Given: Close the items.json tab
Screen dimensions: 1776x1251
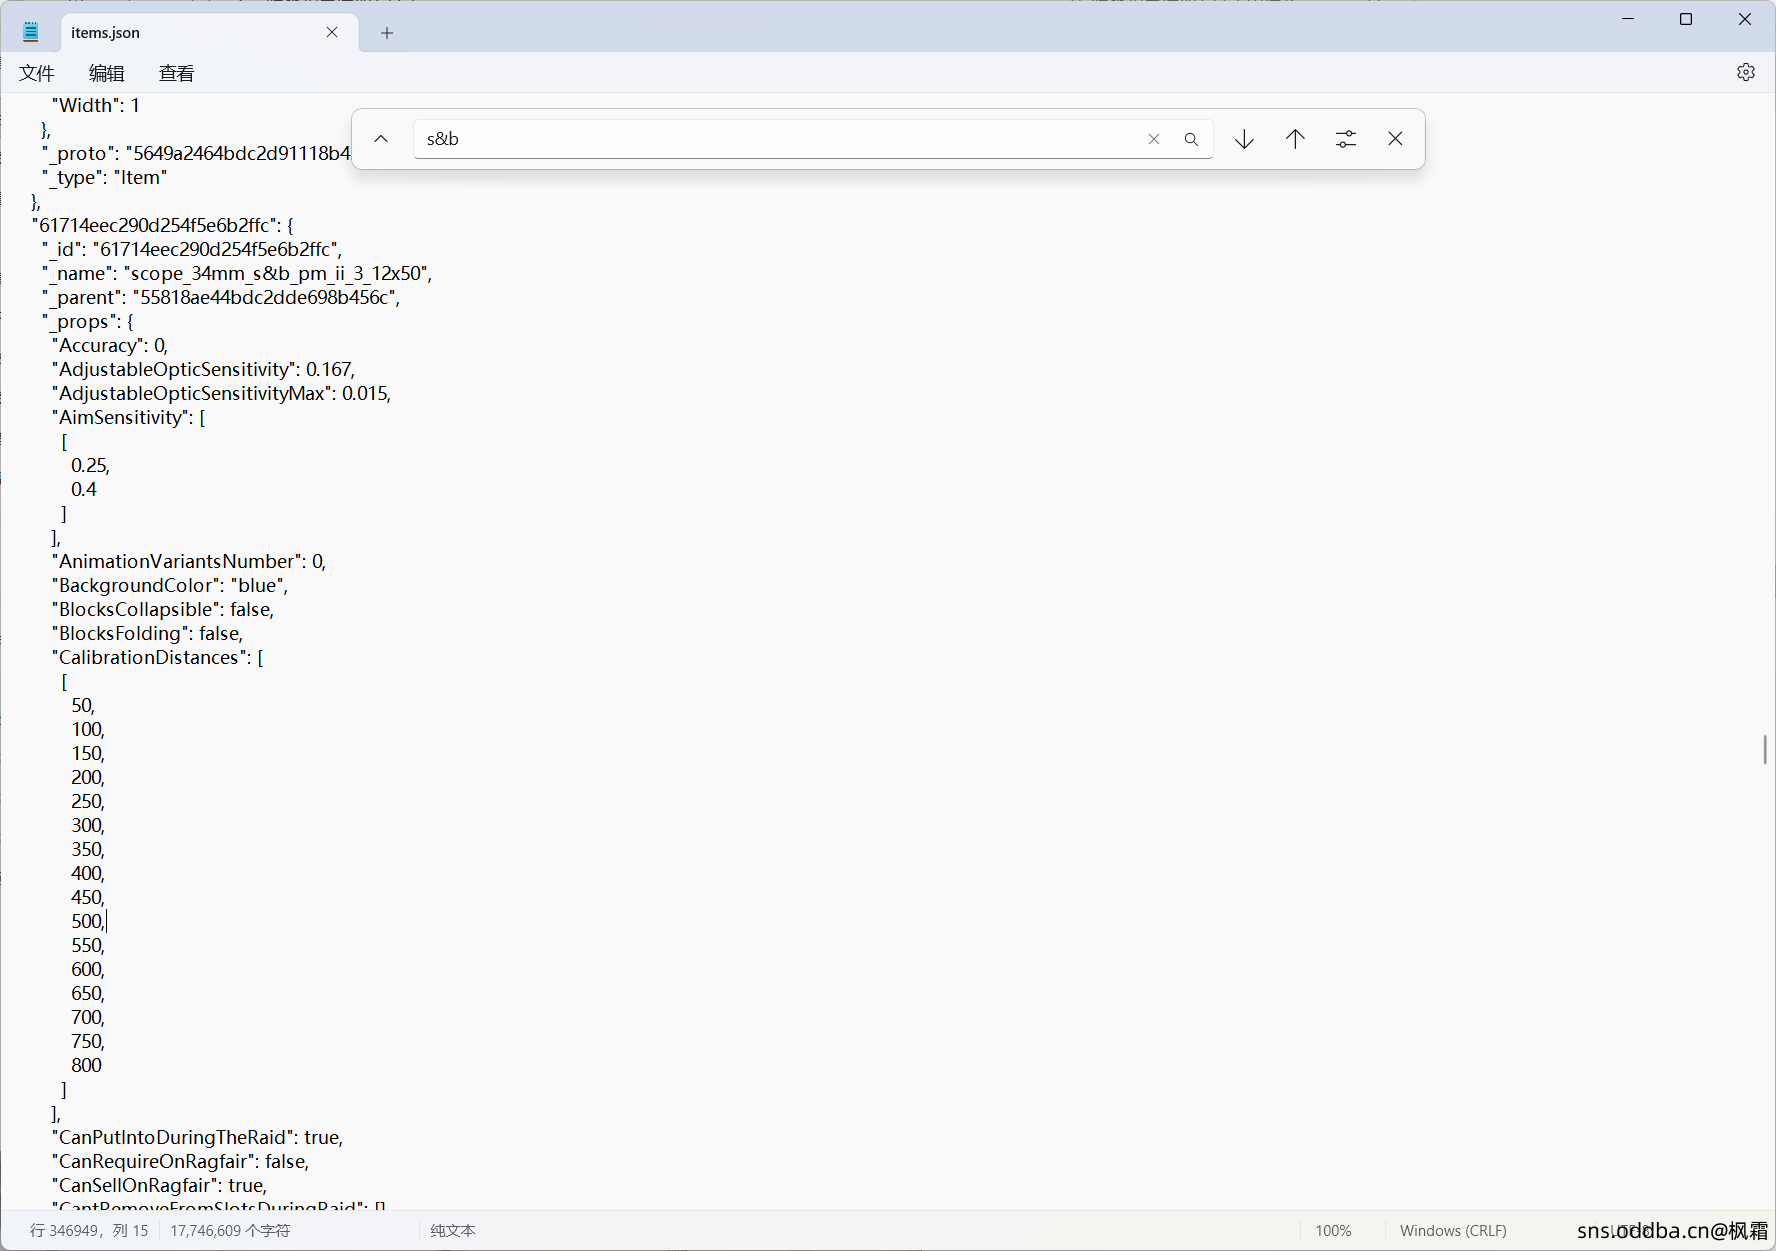Looking at the screenshot, I should tap(332, 32).
